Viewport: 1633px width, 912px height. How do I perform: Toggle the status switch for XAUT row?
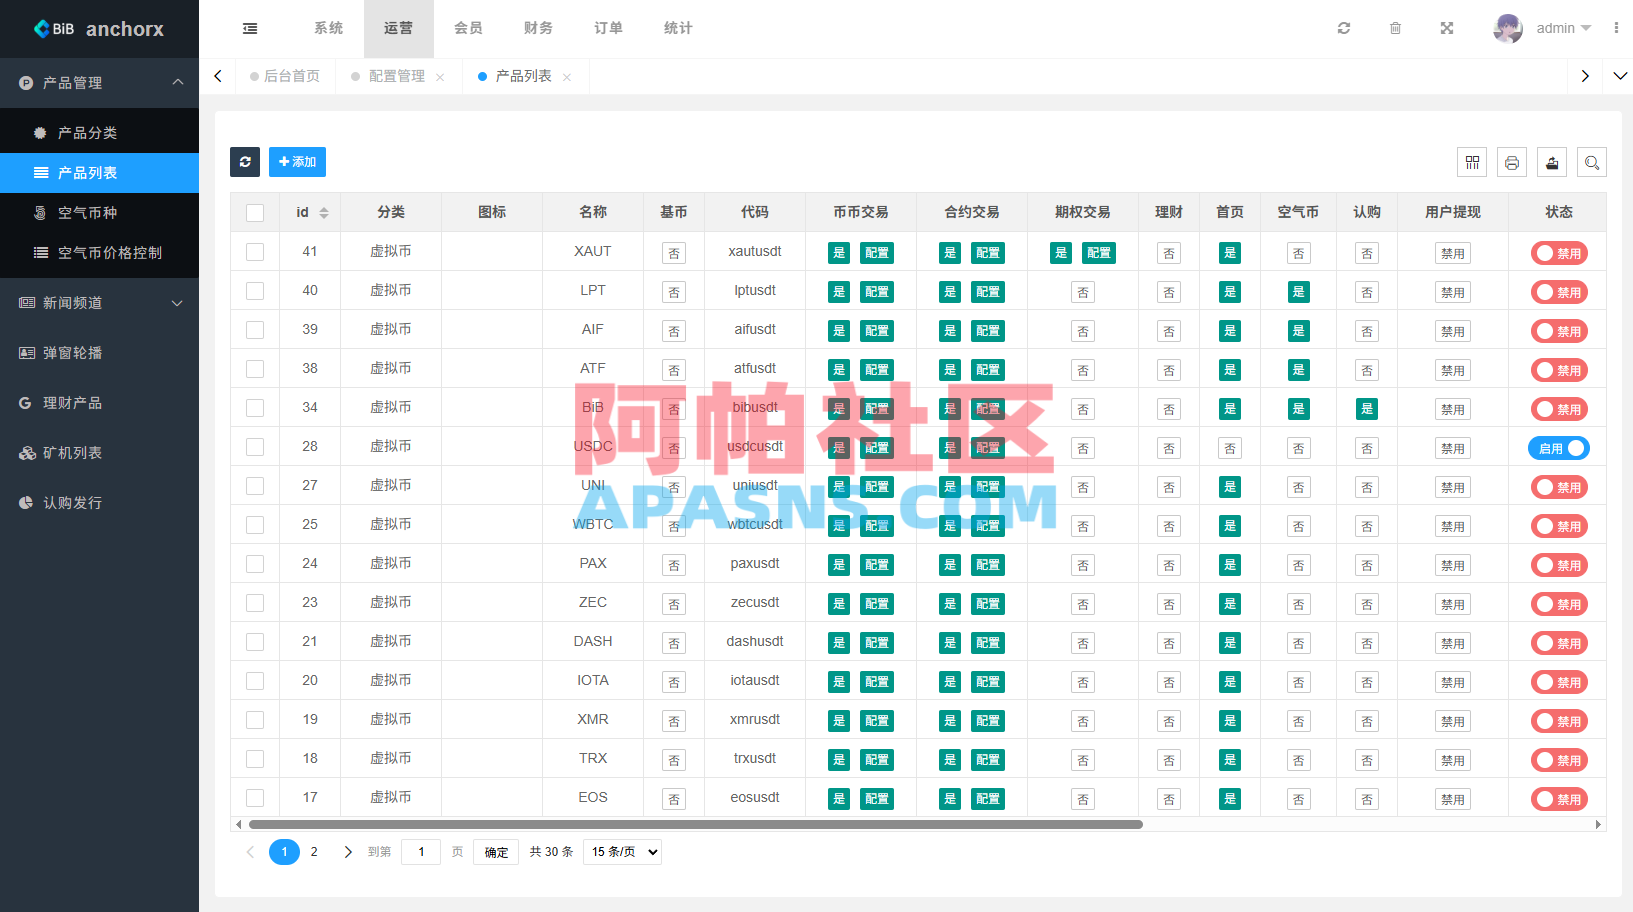tap(1559, 253)
